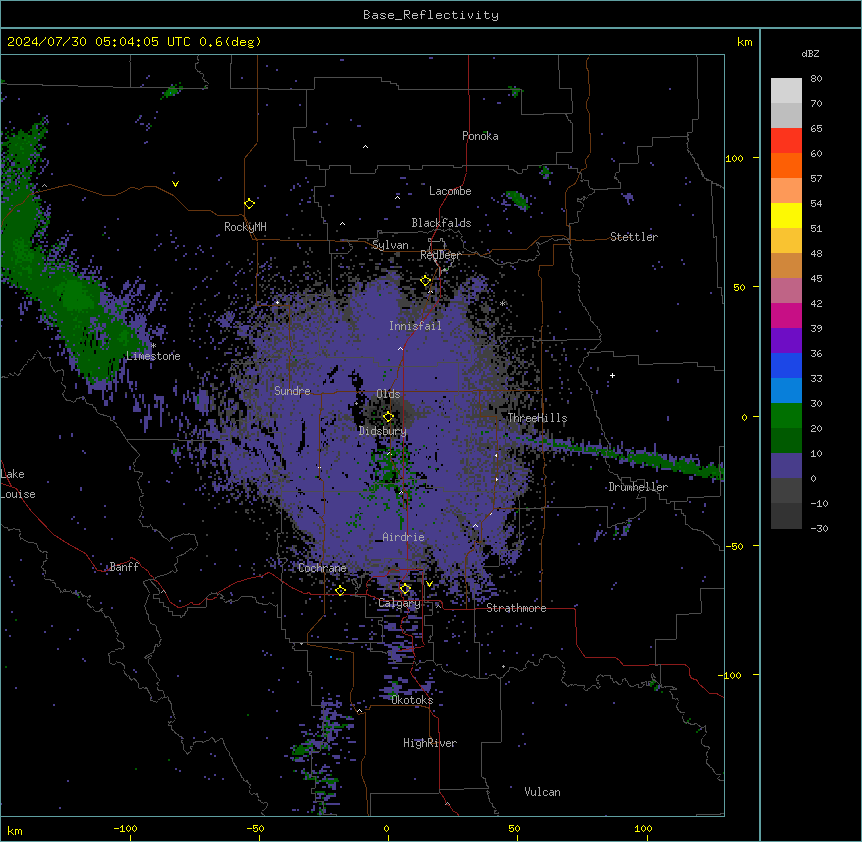Click the Base_Reflectivity title

(431, 15)
